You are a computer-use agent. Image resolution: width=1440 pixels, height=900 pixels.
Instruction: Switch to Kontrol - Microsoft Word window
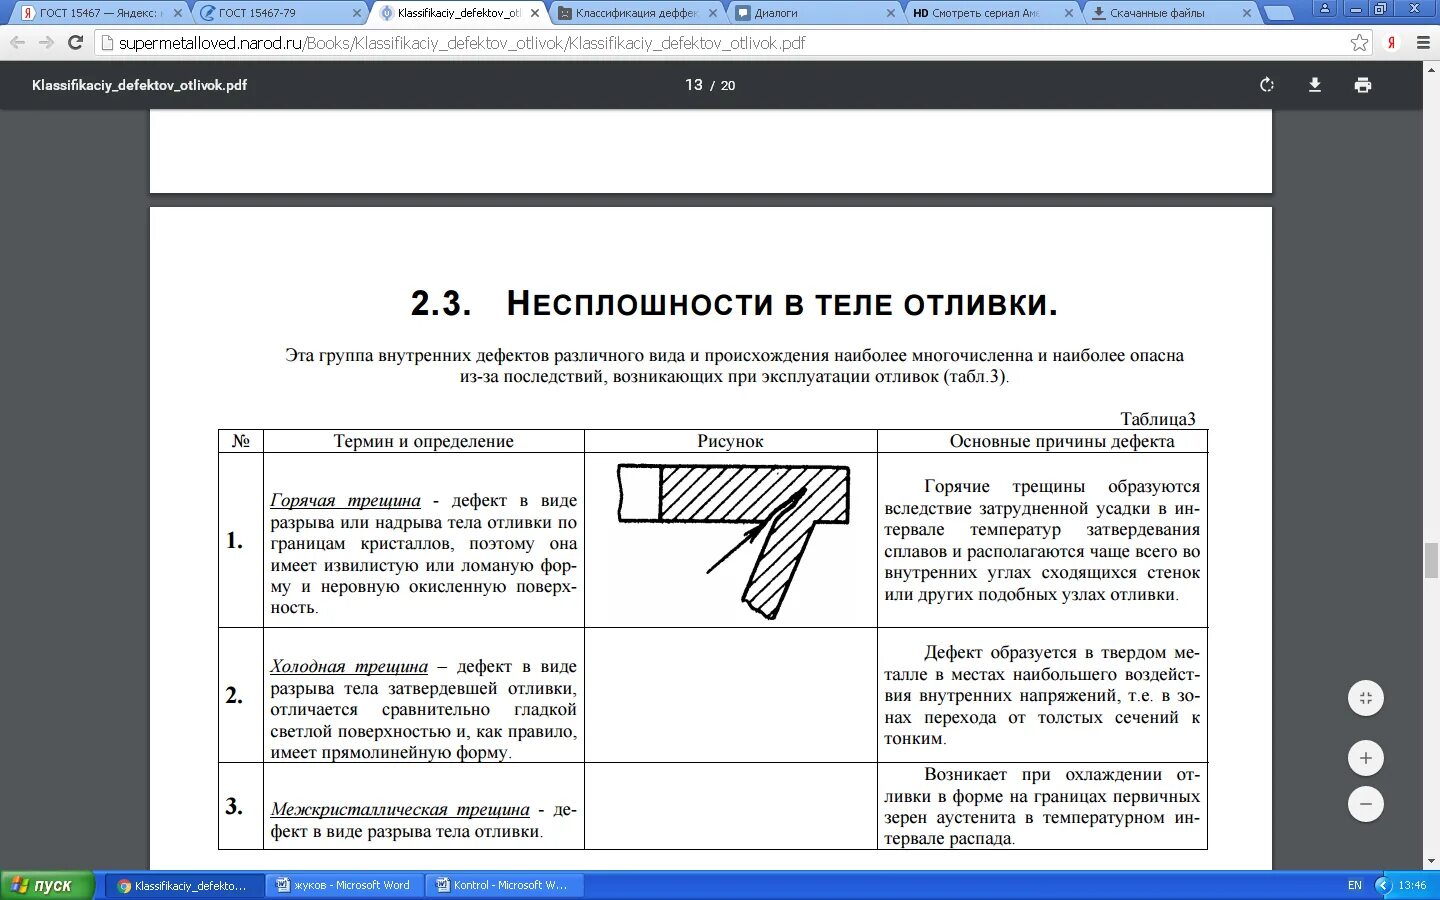pyautogui.click(x=505, y=885)
